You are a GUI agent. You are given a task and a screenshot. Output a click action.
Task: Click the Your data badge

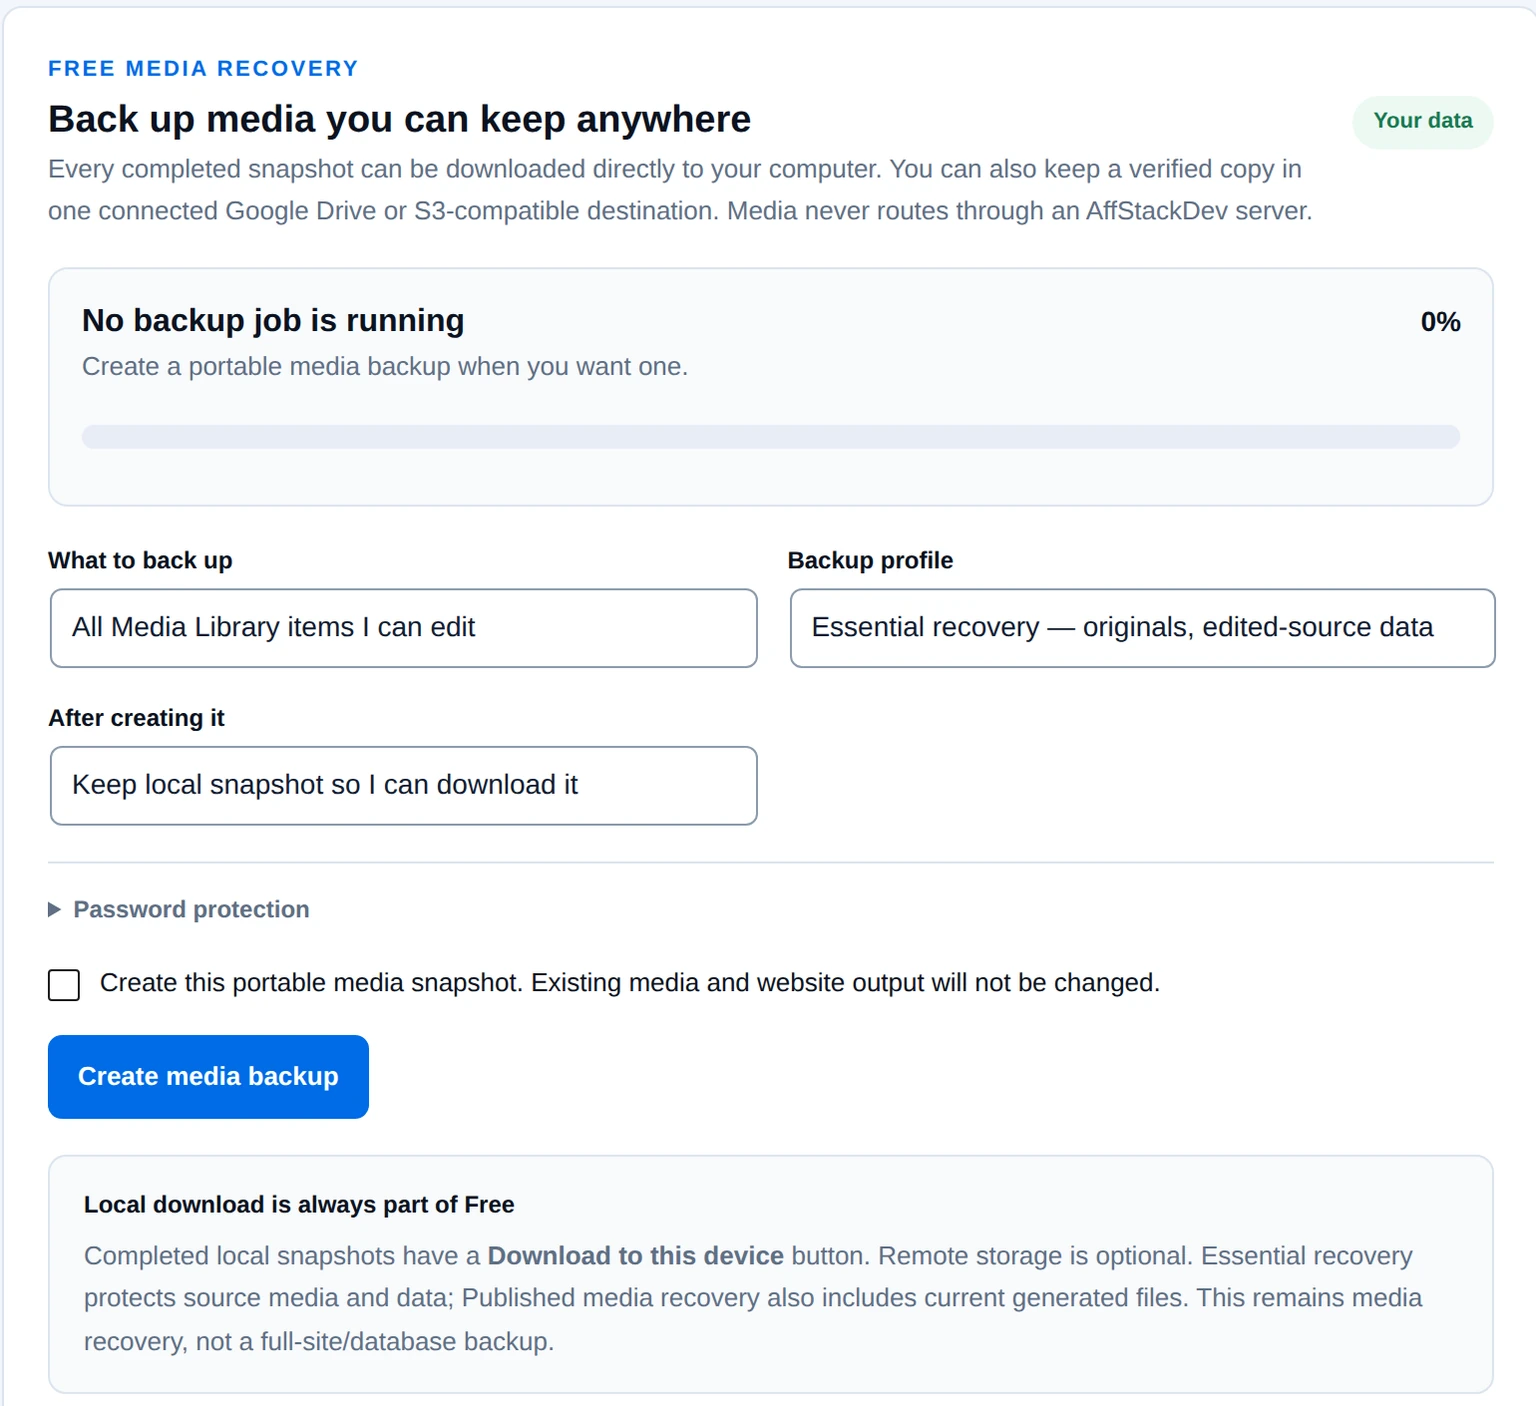coord(1423,121)
